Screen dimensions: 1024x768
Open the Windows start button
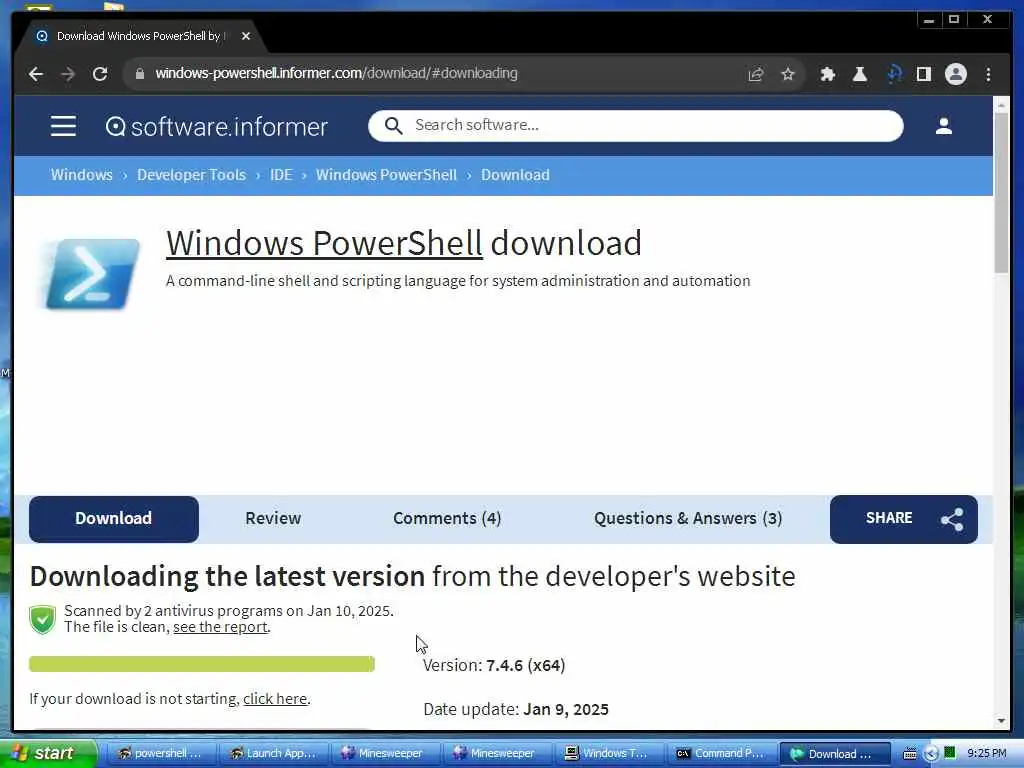(x=47, y=754)
